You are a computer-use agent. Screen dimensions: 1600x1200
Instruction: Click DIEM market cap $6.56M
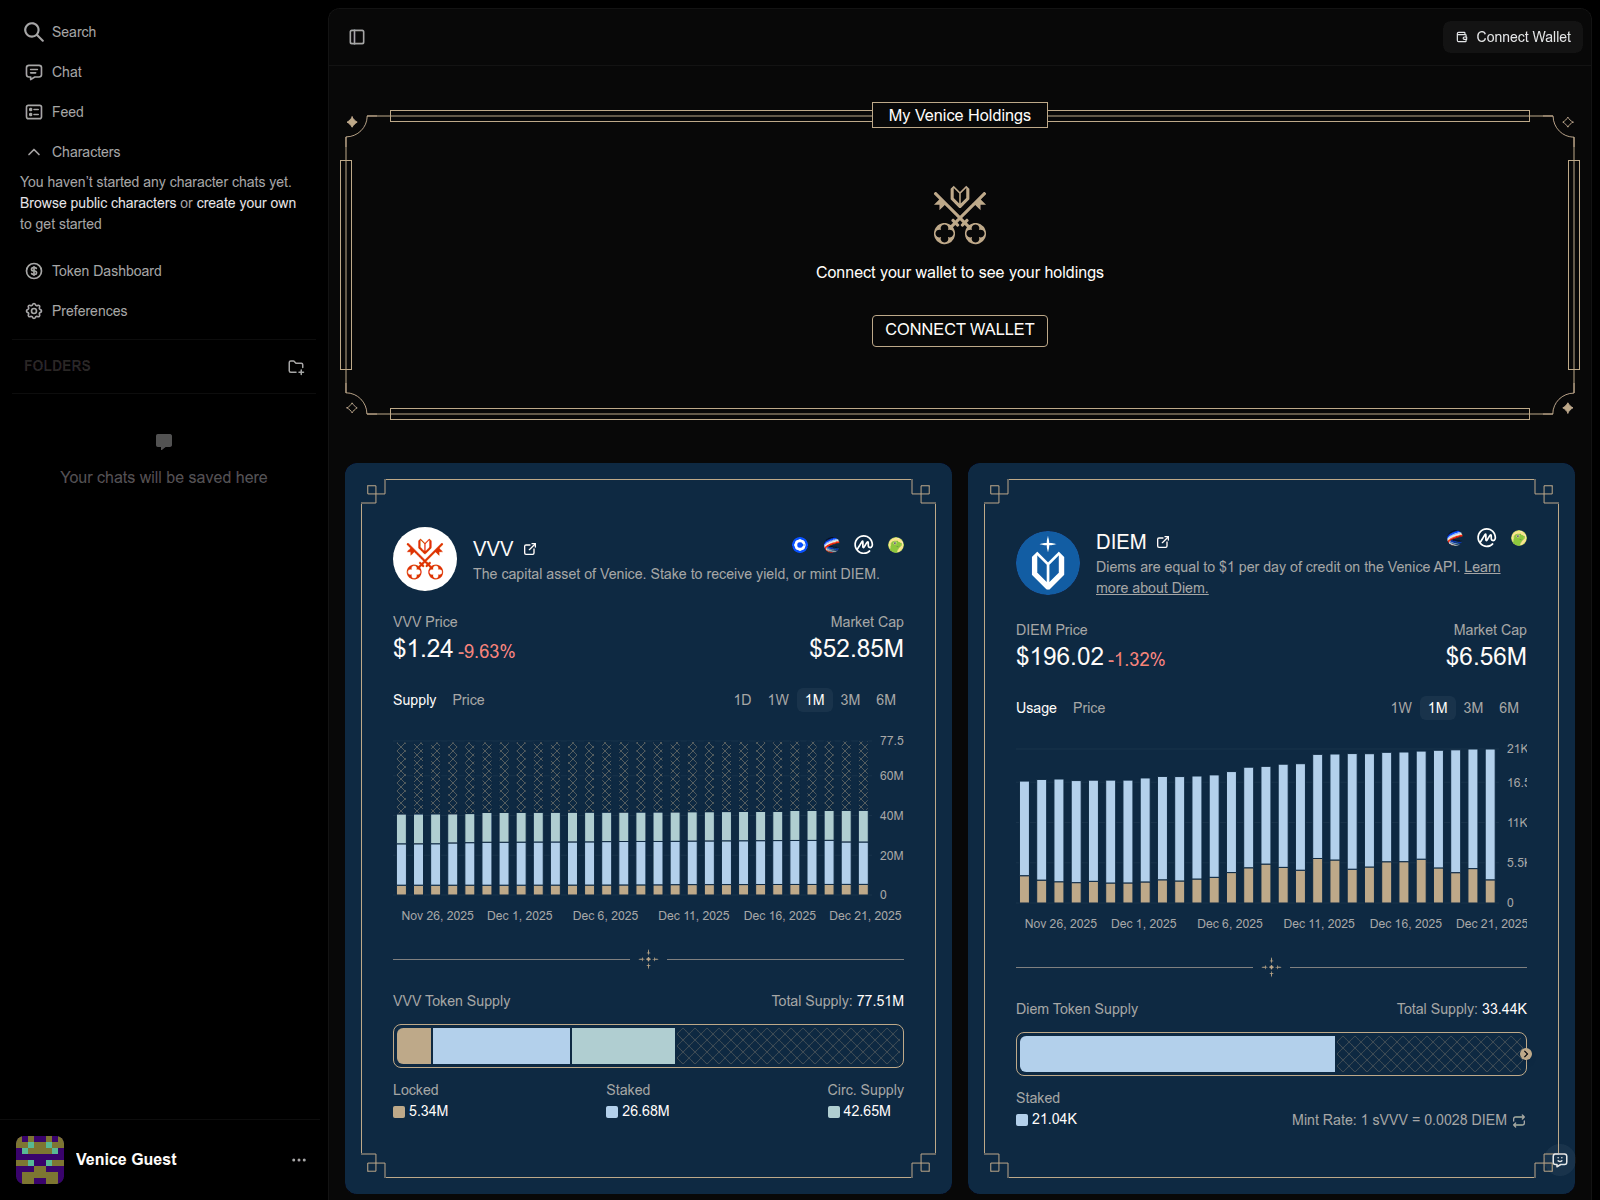coord(1486,657)
